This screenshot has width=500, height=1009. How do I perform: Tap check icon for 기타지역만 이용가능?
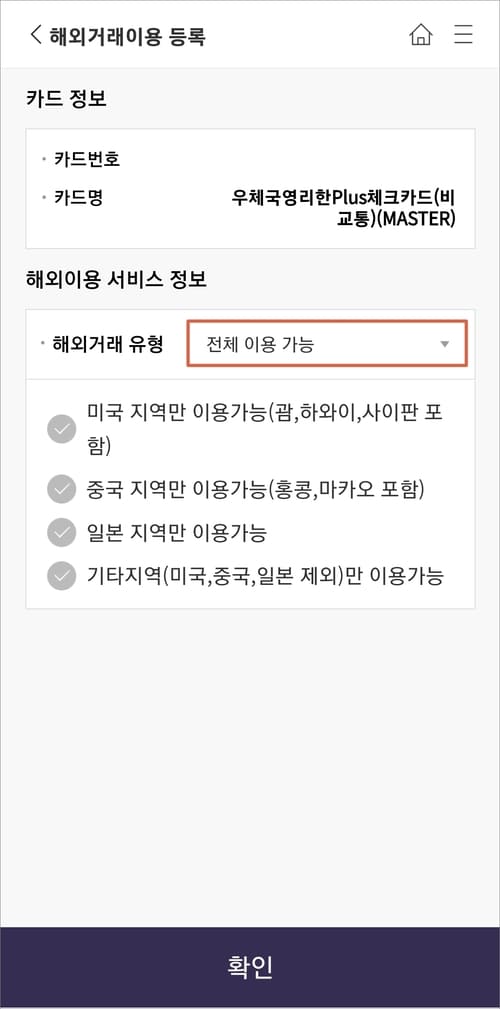62,576
